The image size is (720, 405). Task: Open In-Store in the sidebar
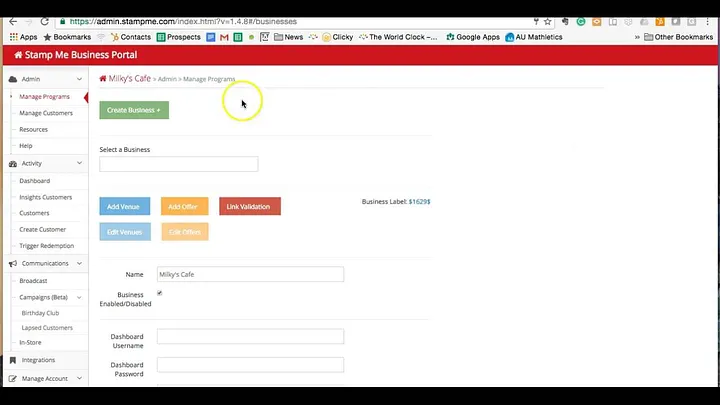coord(30,343)
